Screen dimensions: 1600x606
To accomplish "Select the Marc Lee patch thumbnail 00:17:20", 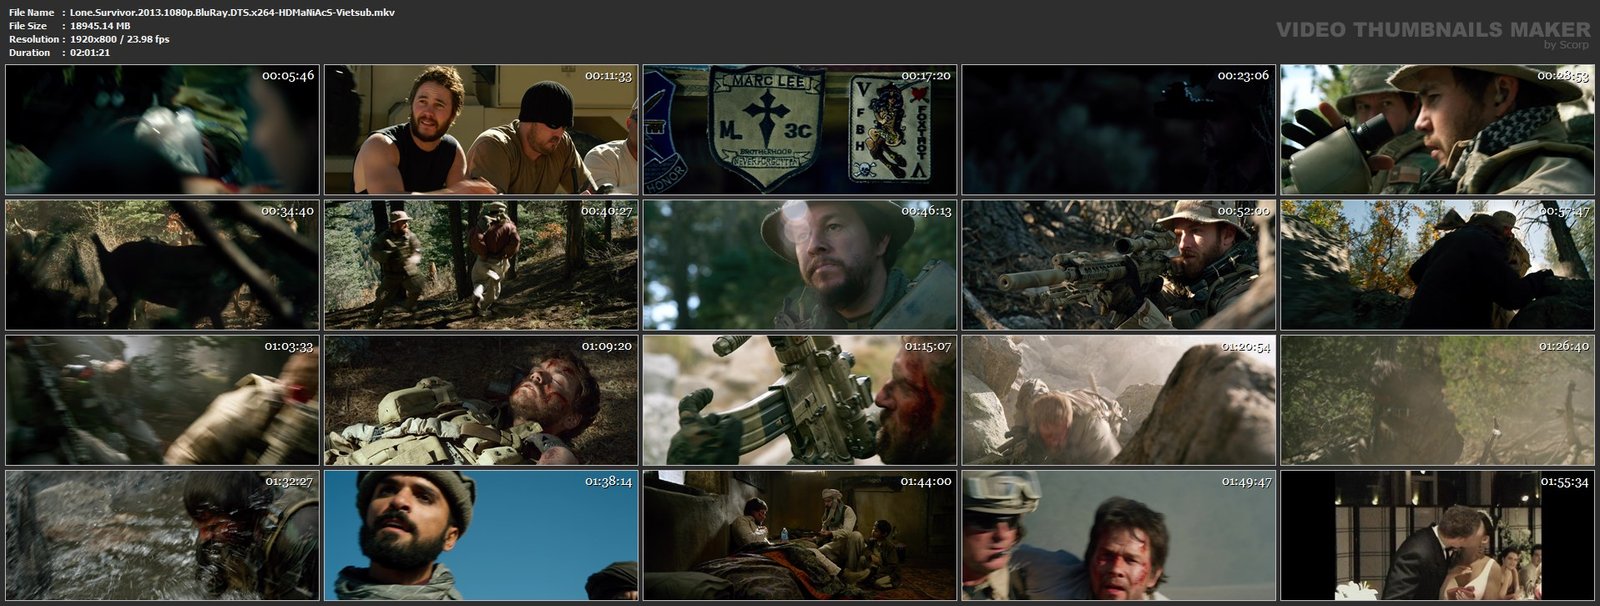I will coord(800,130).
